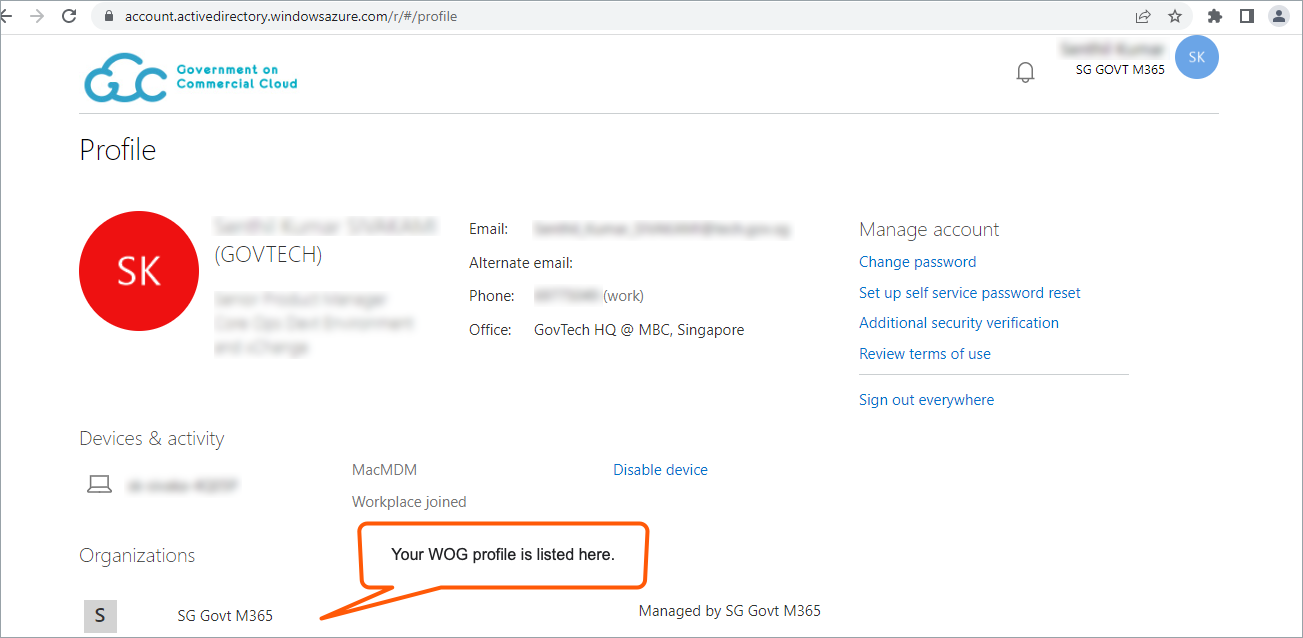Screen dimensions: 1303x638
Task: Click Review terms of use
Action: (x=924, y=353)
